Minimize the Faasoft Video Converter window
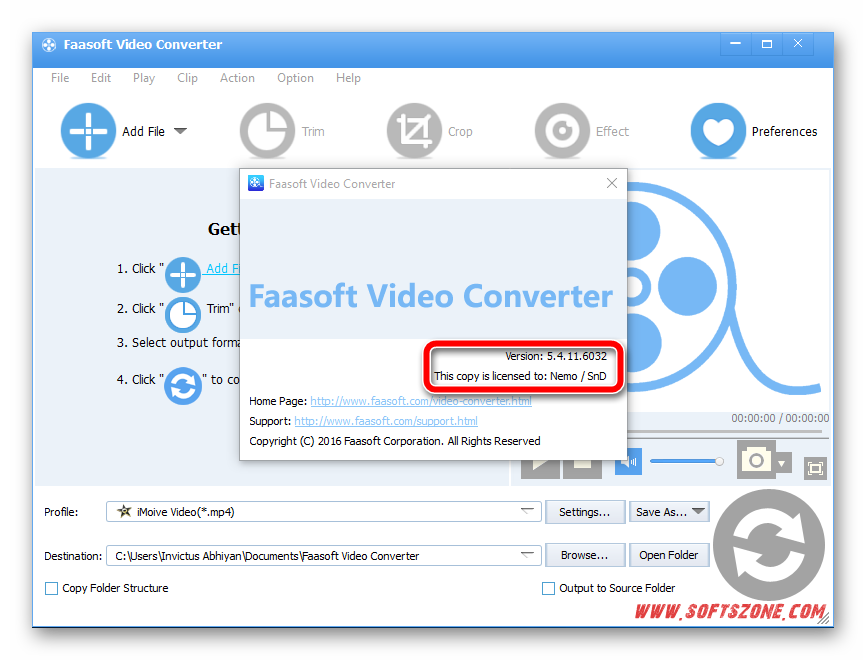Screen dimensions: 866x660 [x=735, y=44]
